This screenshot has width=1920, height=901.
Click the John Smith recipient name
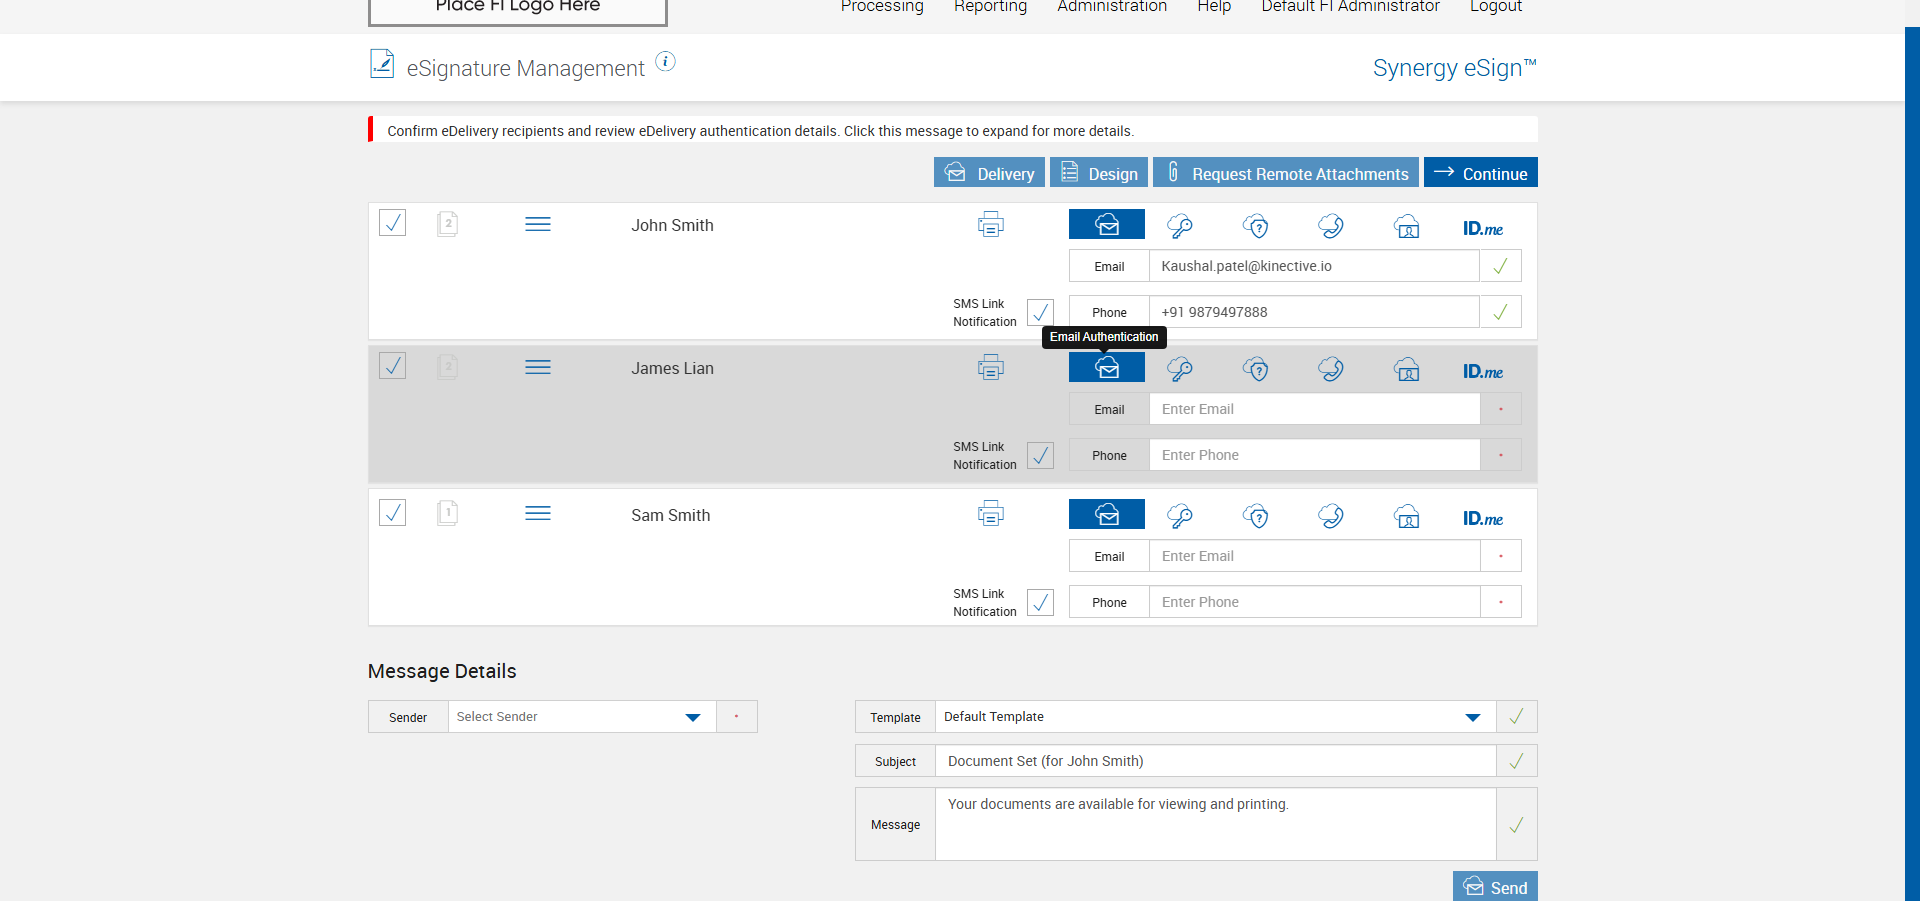coord(672,225)
